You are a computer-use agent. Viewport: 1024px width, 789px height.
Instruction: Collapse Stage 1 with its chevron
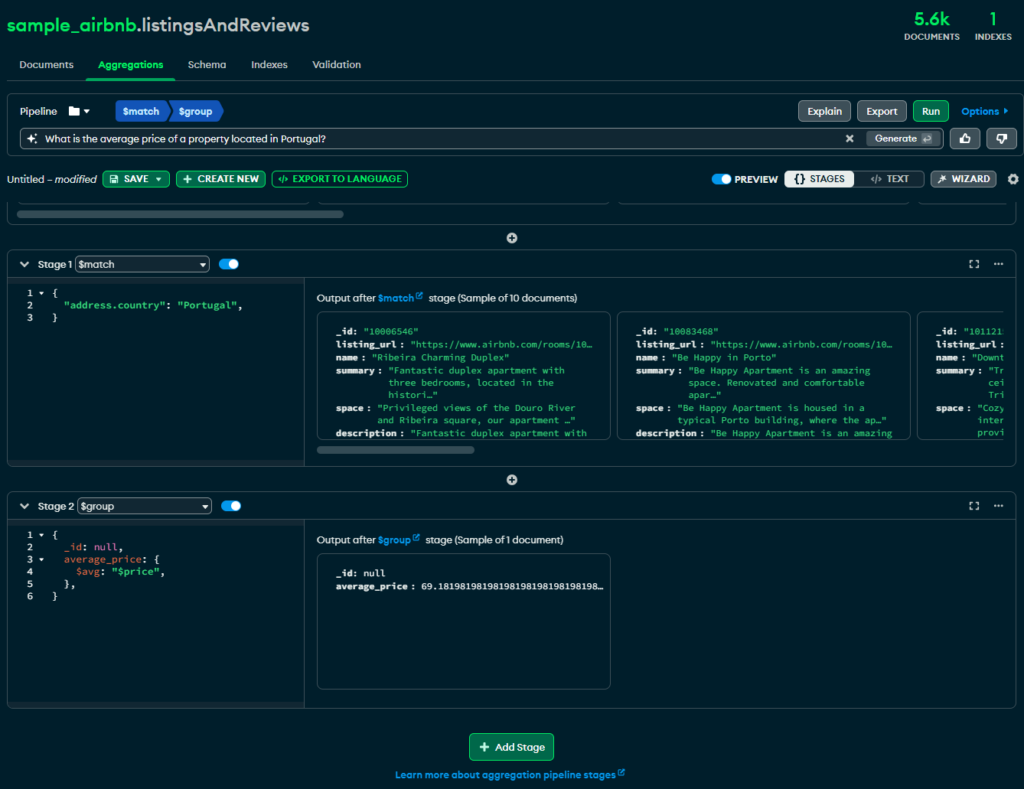coord(24,264)
